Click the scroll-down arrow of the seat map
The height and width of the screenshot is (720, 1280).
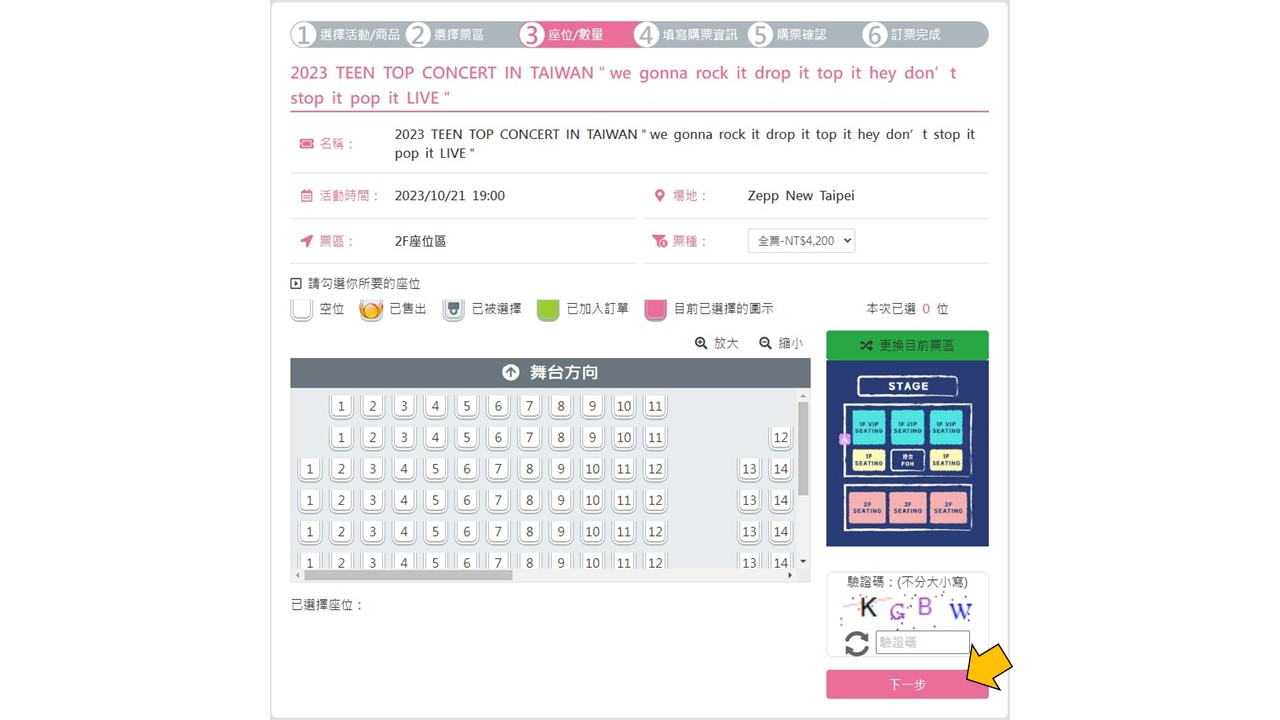[x=802, y=562]
